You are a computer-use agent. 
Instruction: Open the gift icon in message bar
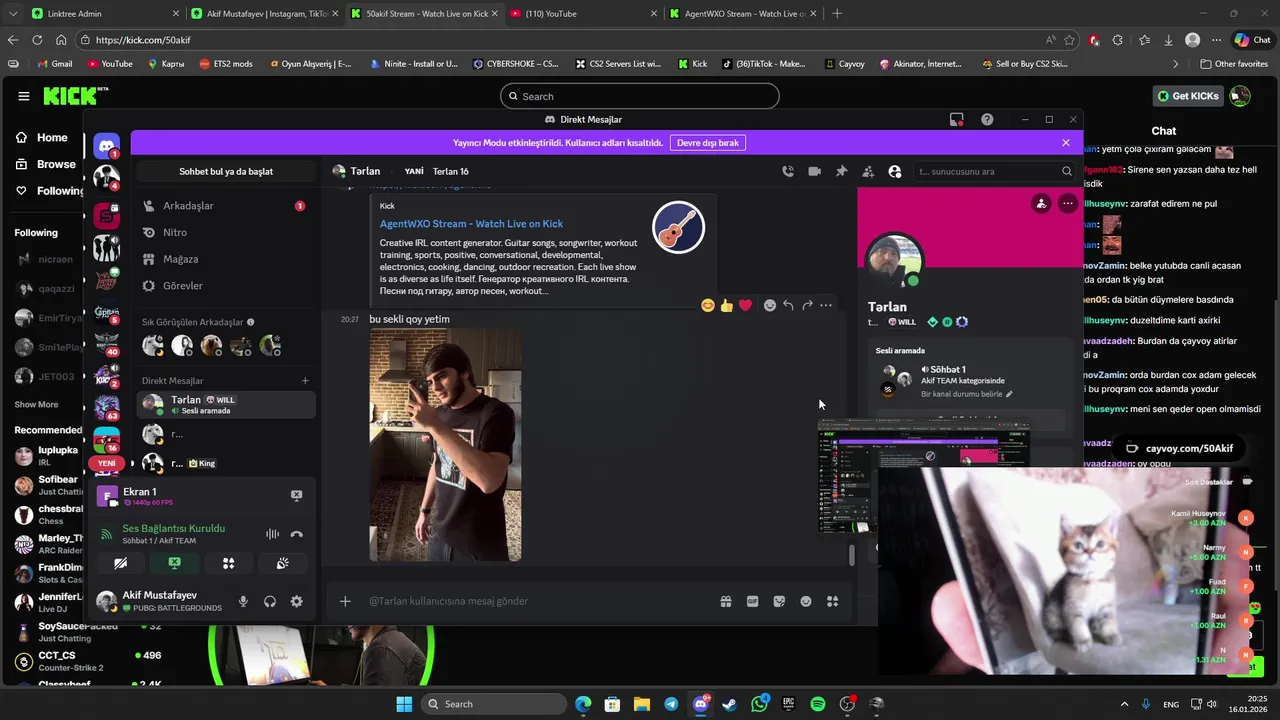click(x=726, y=601)
